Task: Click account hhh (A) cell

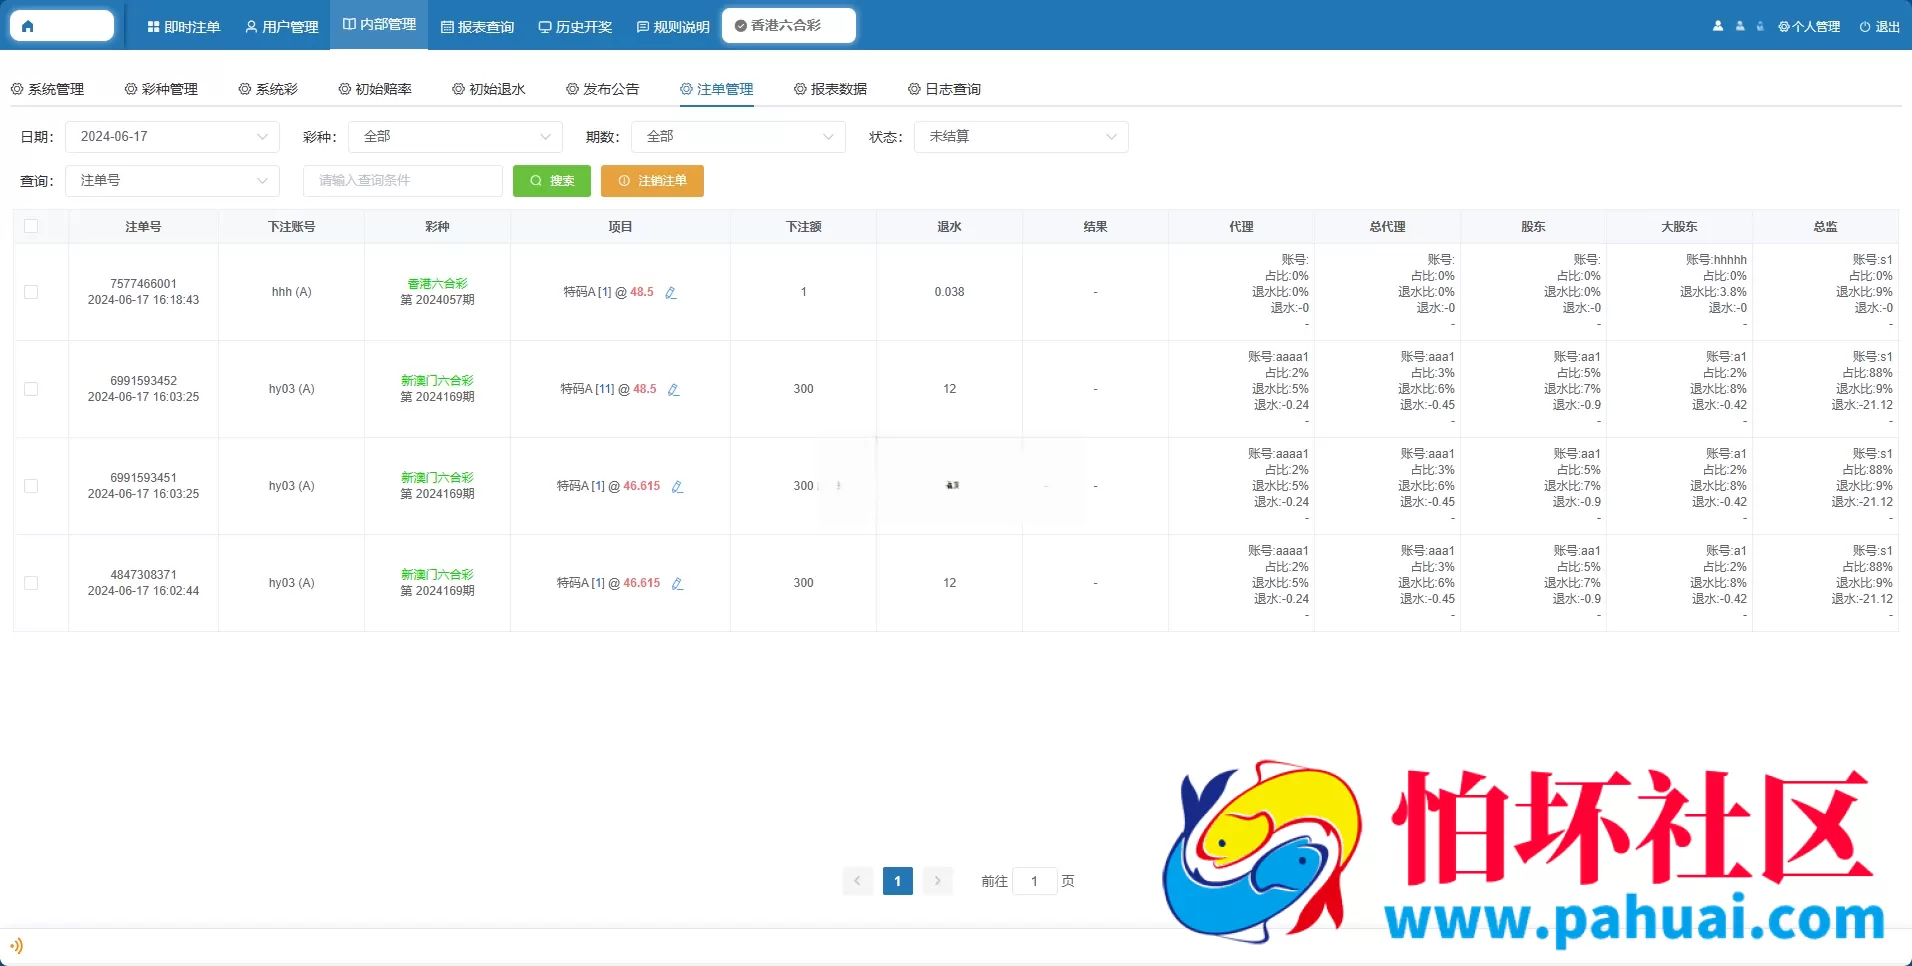Action: click(x=291, y=292)
